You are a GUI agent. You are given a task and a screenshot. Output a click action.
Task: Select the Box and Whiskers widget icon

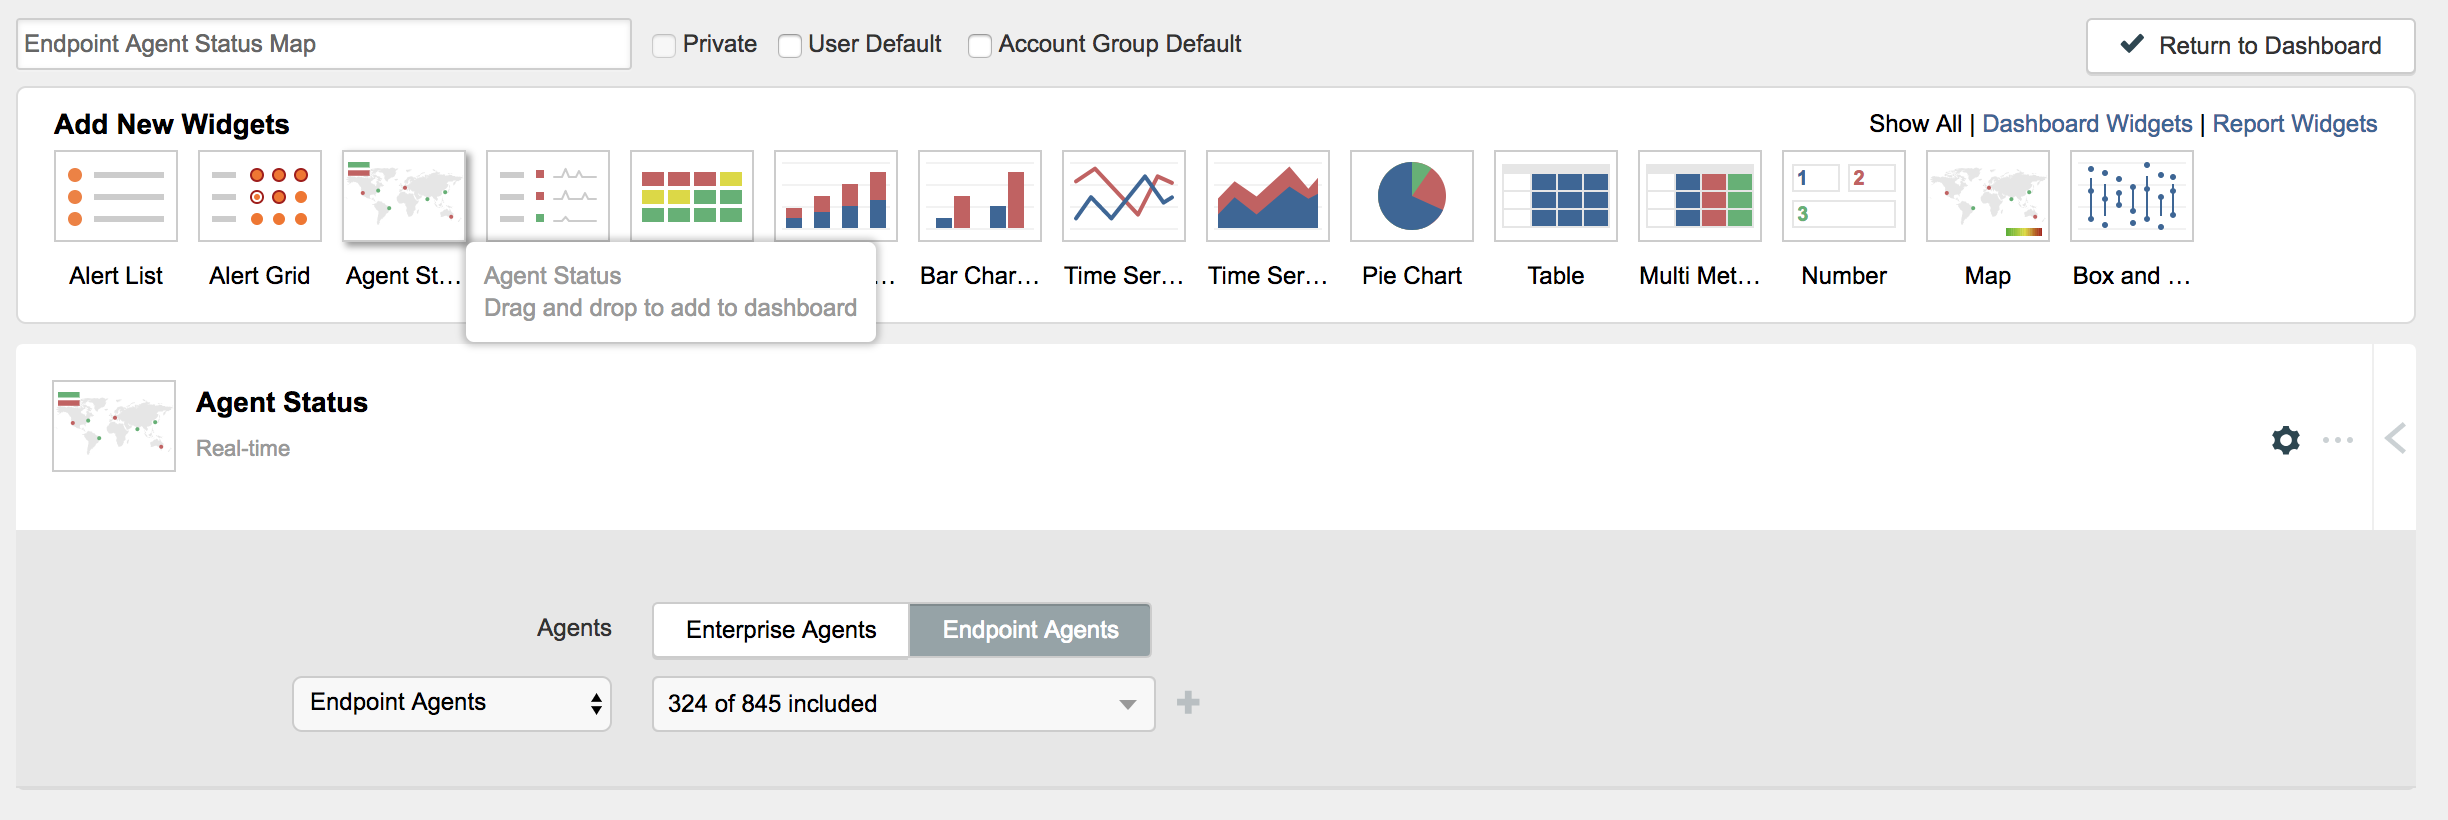tap(2132, 196)
